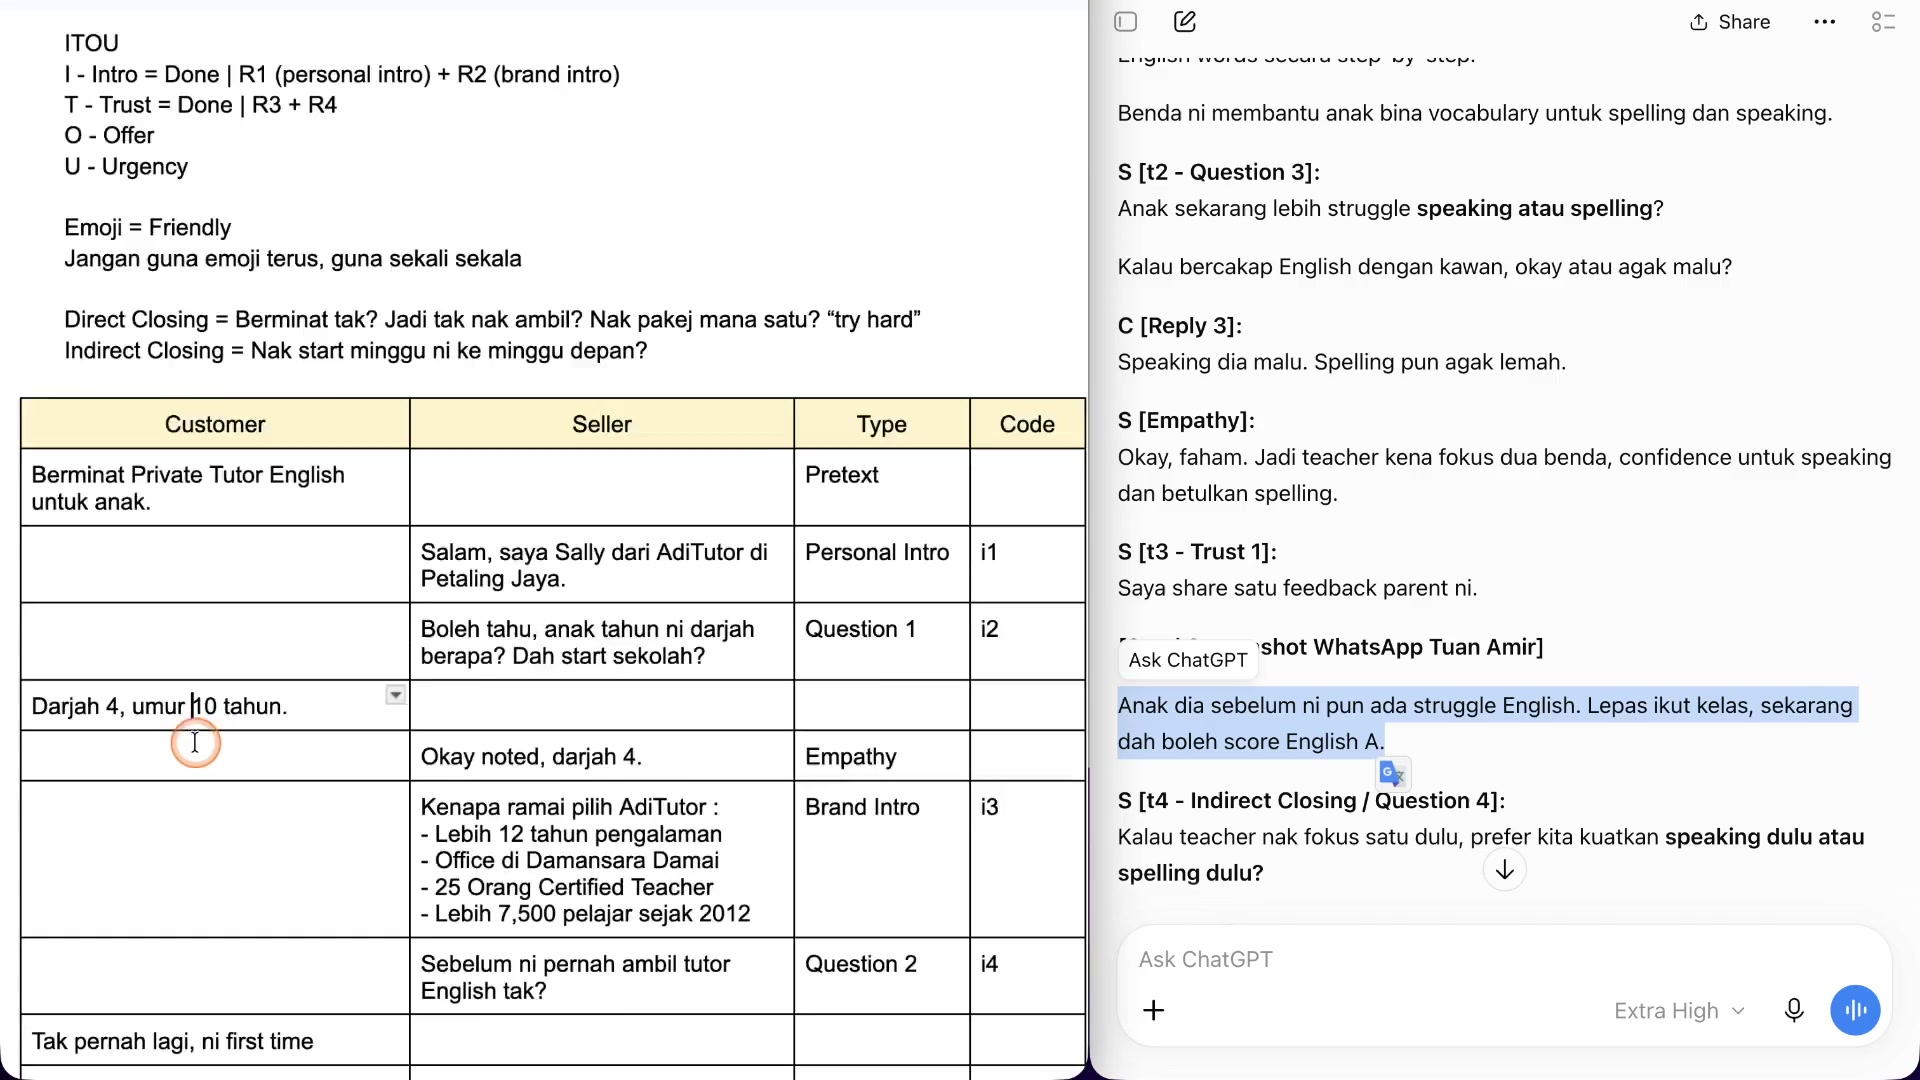This screenshot has height=1080, width=1920.
Task: Click the Empathy type cell
Action: 882,757
